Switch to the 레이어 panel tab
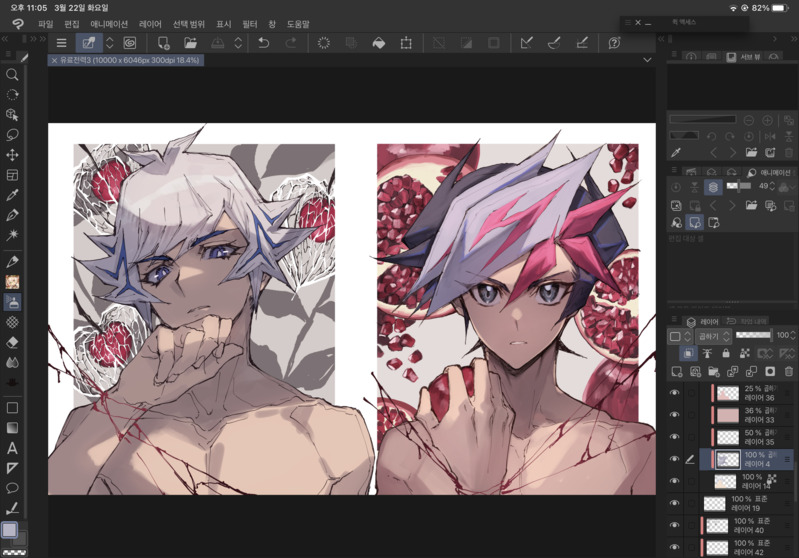This screenshot has height=558, width=799. click(x=703, y=322)
